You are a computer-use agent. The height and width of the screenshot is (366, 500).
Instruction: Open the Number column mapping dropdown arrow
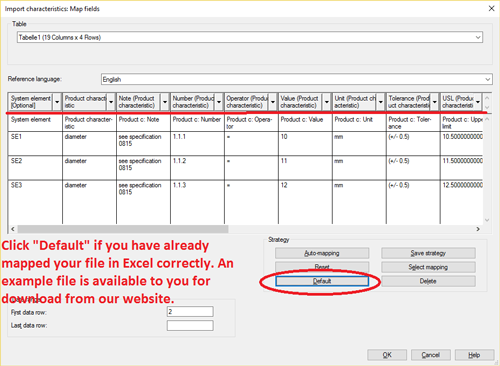coord(219,102)
